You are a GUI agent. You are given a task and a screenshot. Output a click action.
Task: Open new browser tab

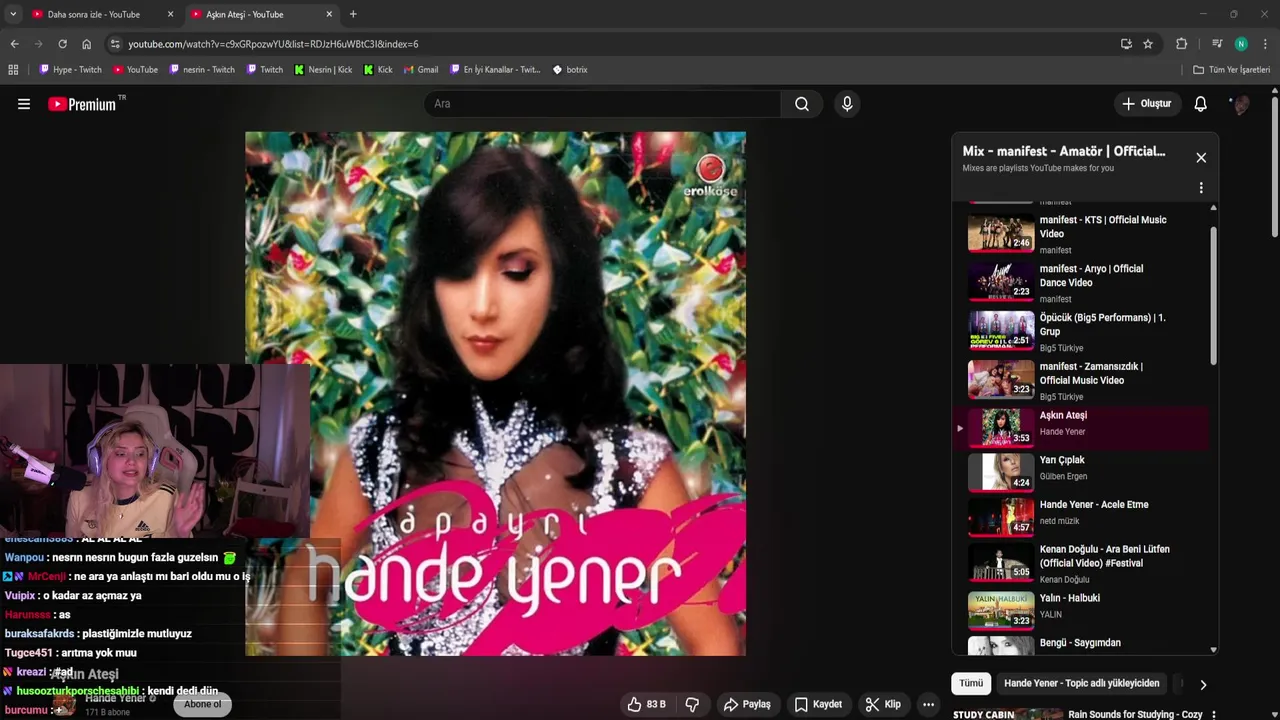pyautogui.click(x=353, y=14)
